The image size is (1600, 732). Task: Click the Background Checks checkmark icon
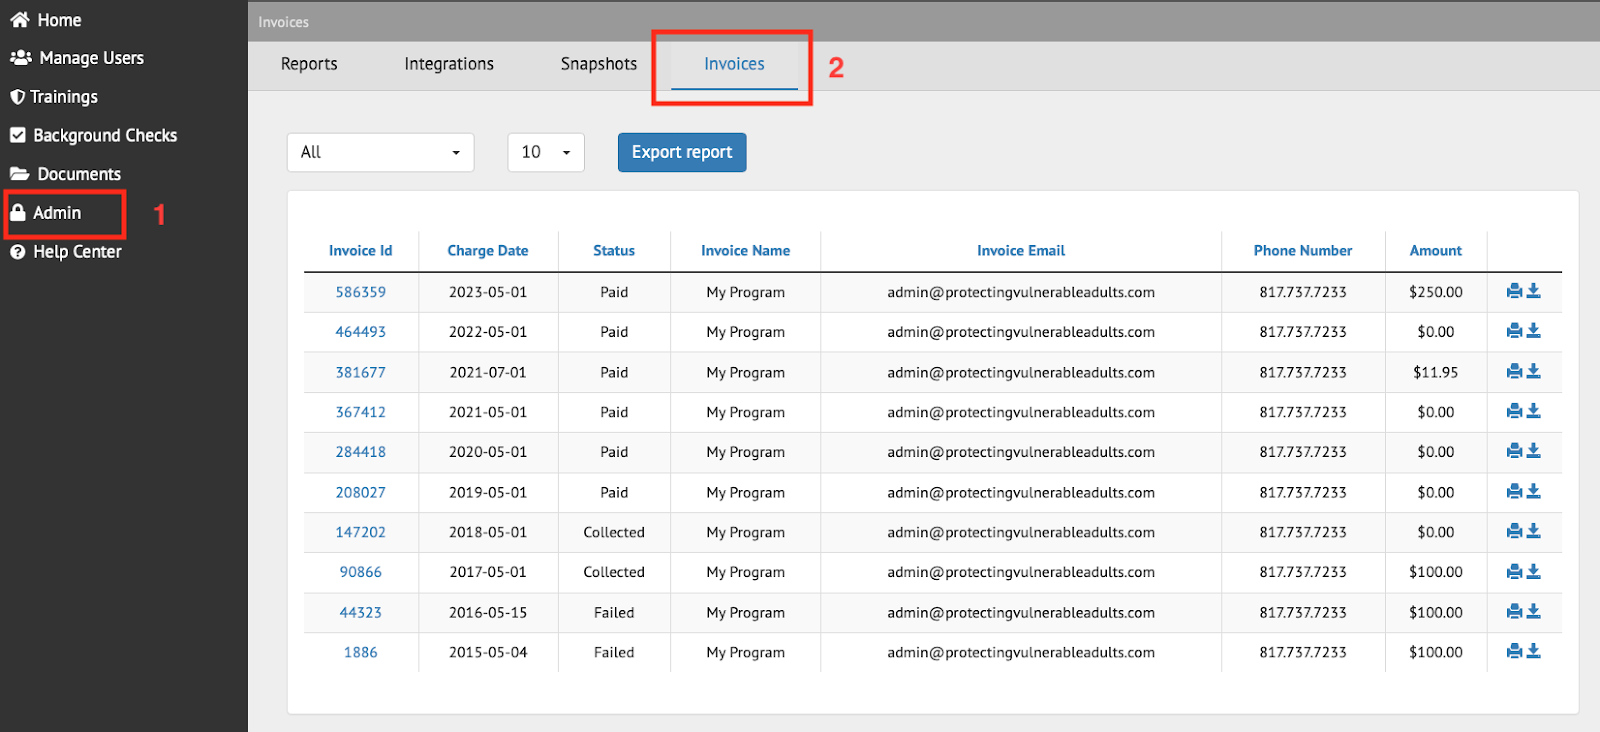pos(18,135)
